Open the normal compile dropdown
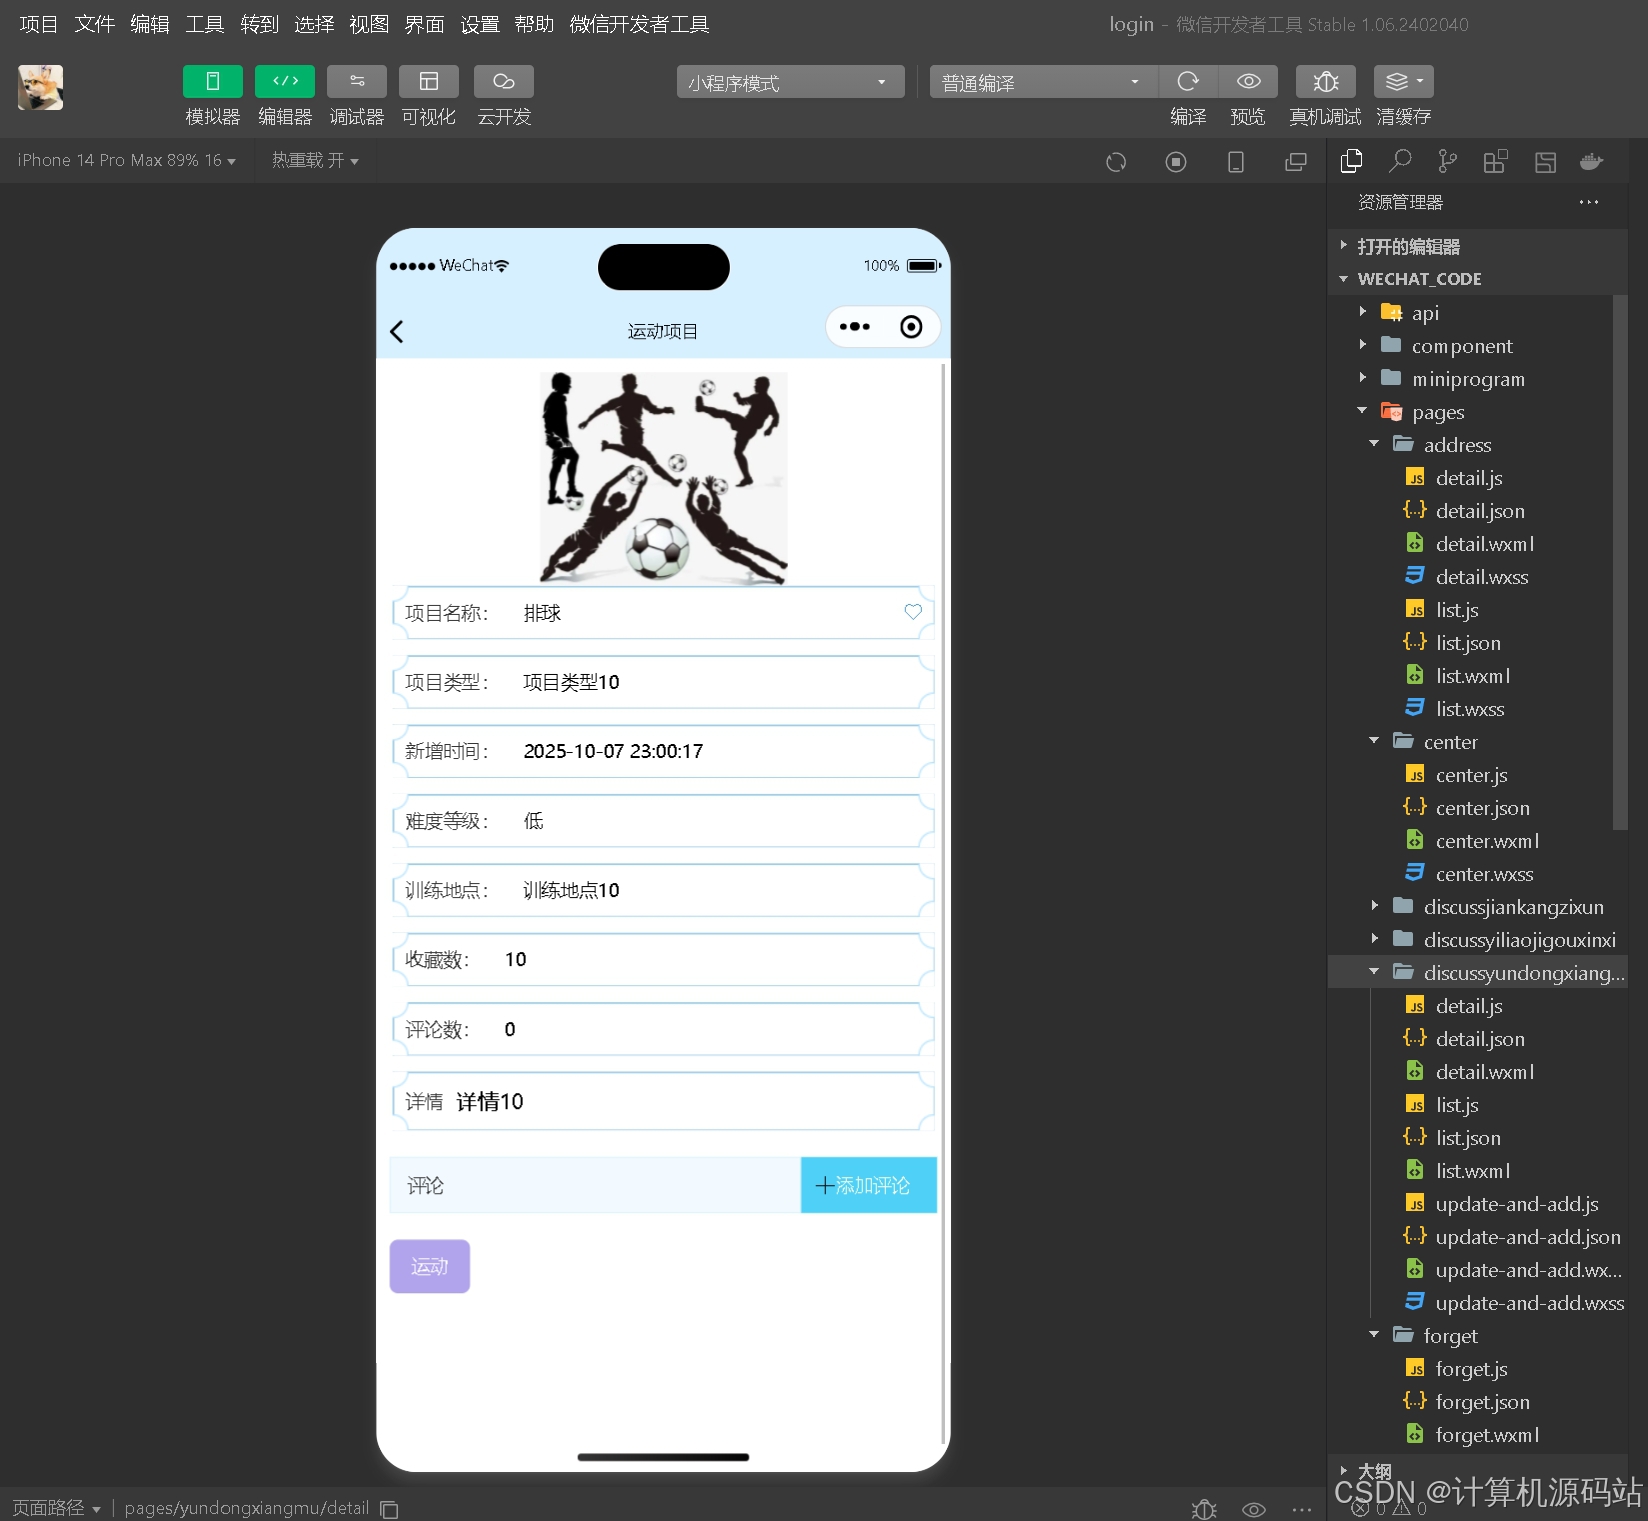Image resolution: width=1648 pixels, height=1521 pixels. tap(1044, 82)
